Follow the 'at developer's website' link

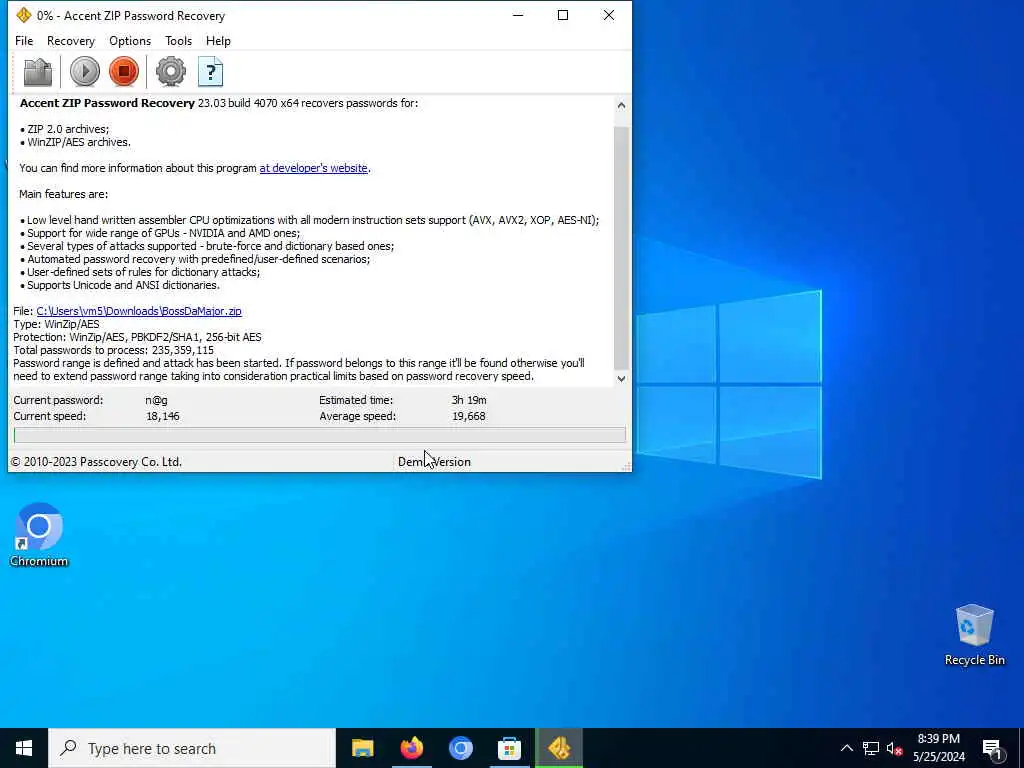(x=313, y=168)
